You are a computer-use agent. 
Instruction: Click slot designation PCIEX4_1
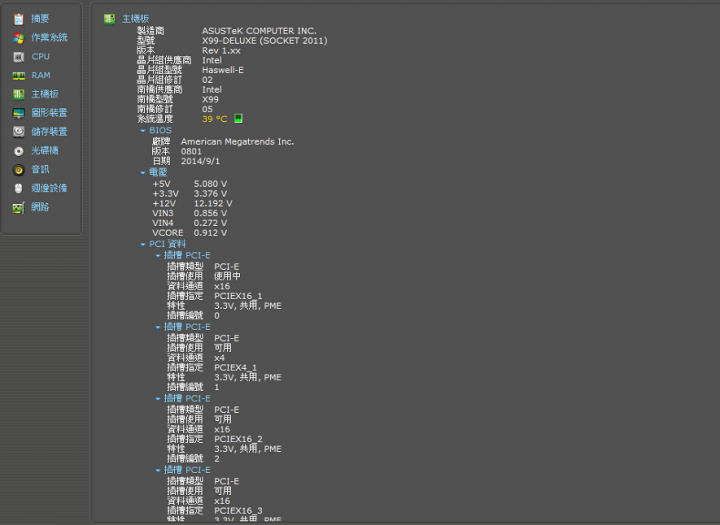tap(235, 367)
